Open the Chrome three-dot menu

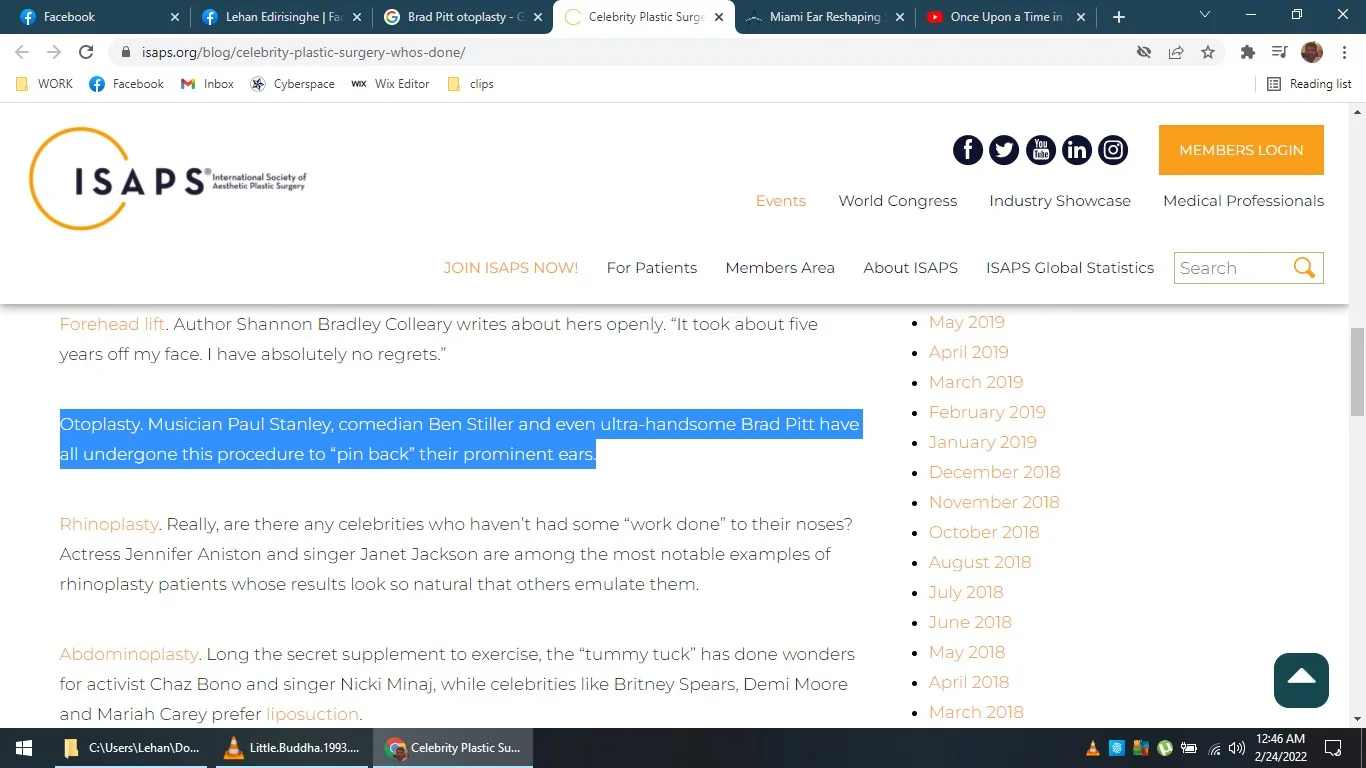pos(1342,52)
